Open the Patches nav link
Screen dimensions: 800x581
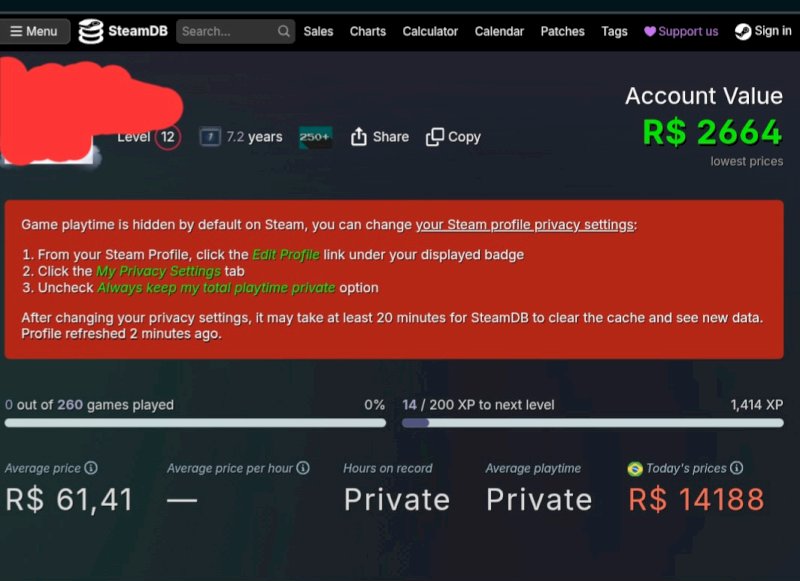click(562, 31)
